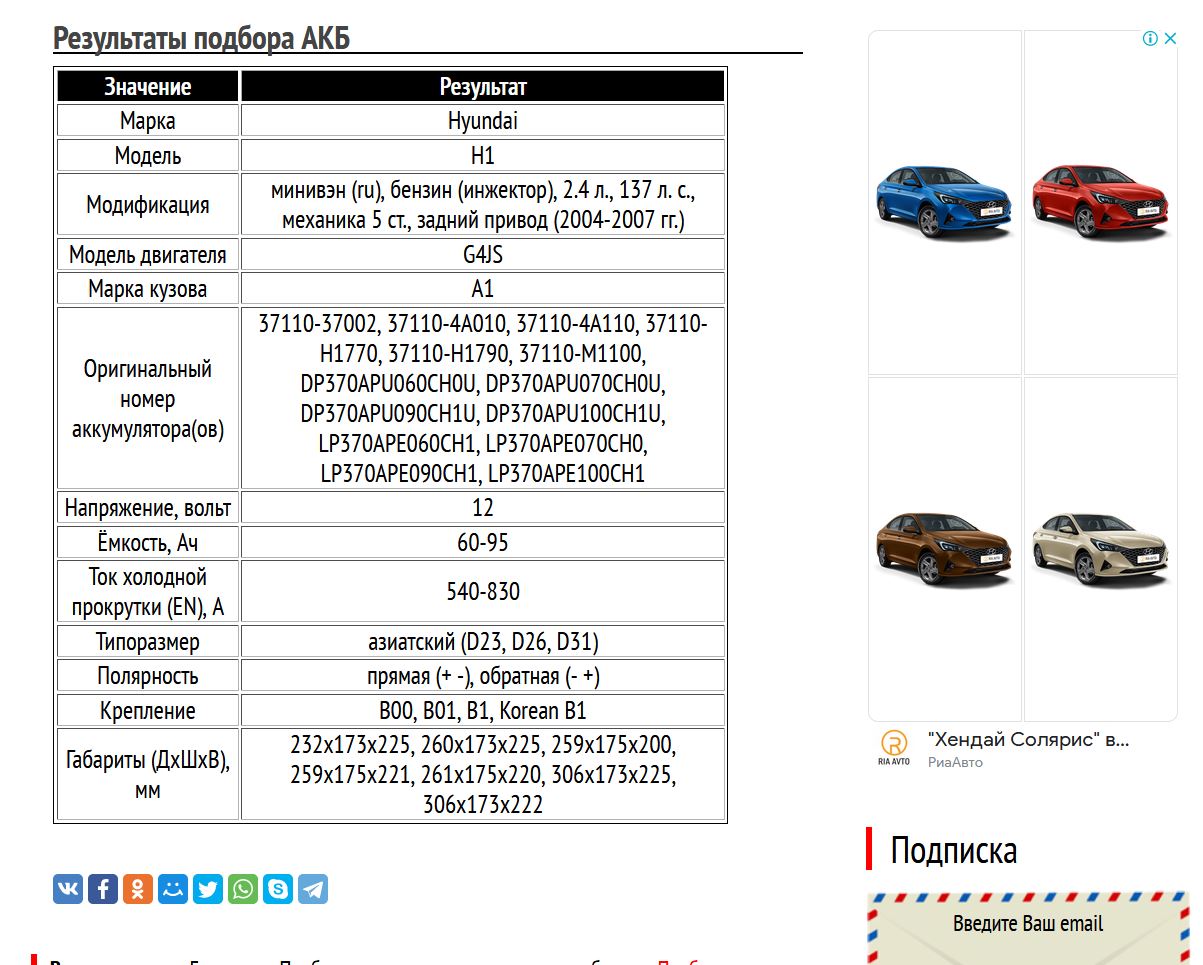The height and width of the screenshot is (965, 1203).
Task: Open the brown Hyundai Solaris image
Action: click(945, 548)
